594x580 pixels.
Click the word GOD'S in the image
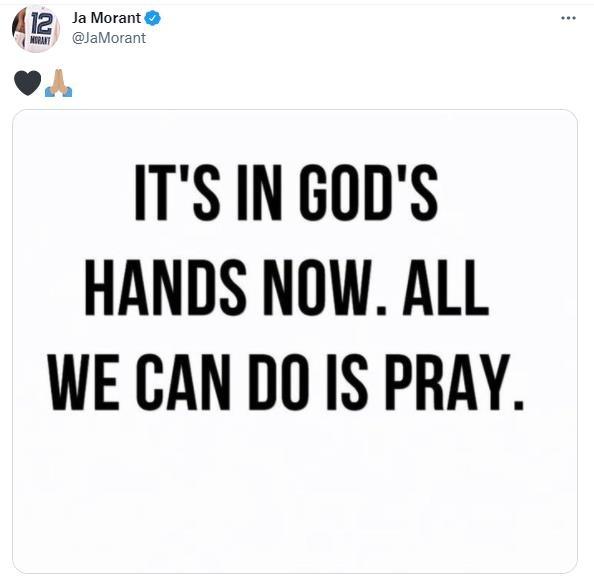[369, 193]
